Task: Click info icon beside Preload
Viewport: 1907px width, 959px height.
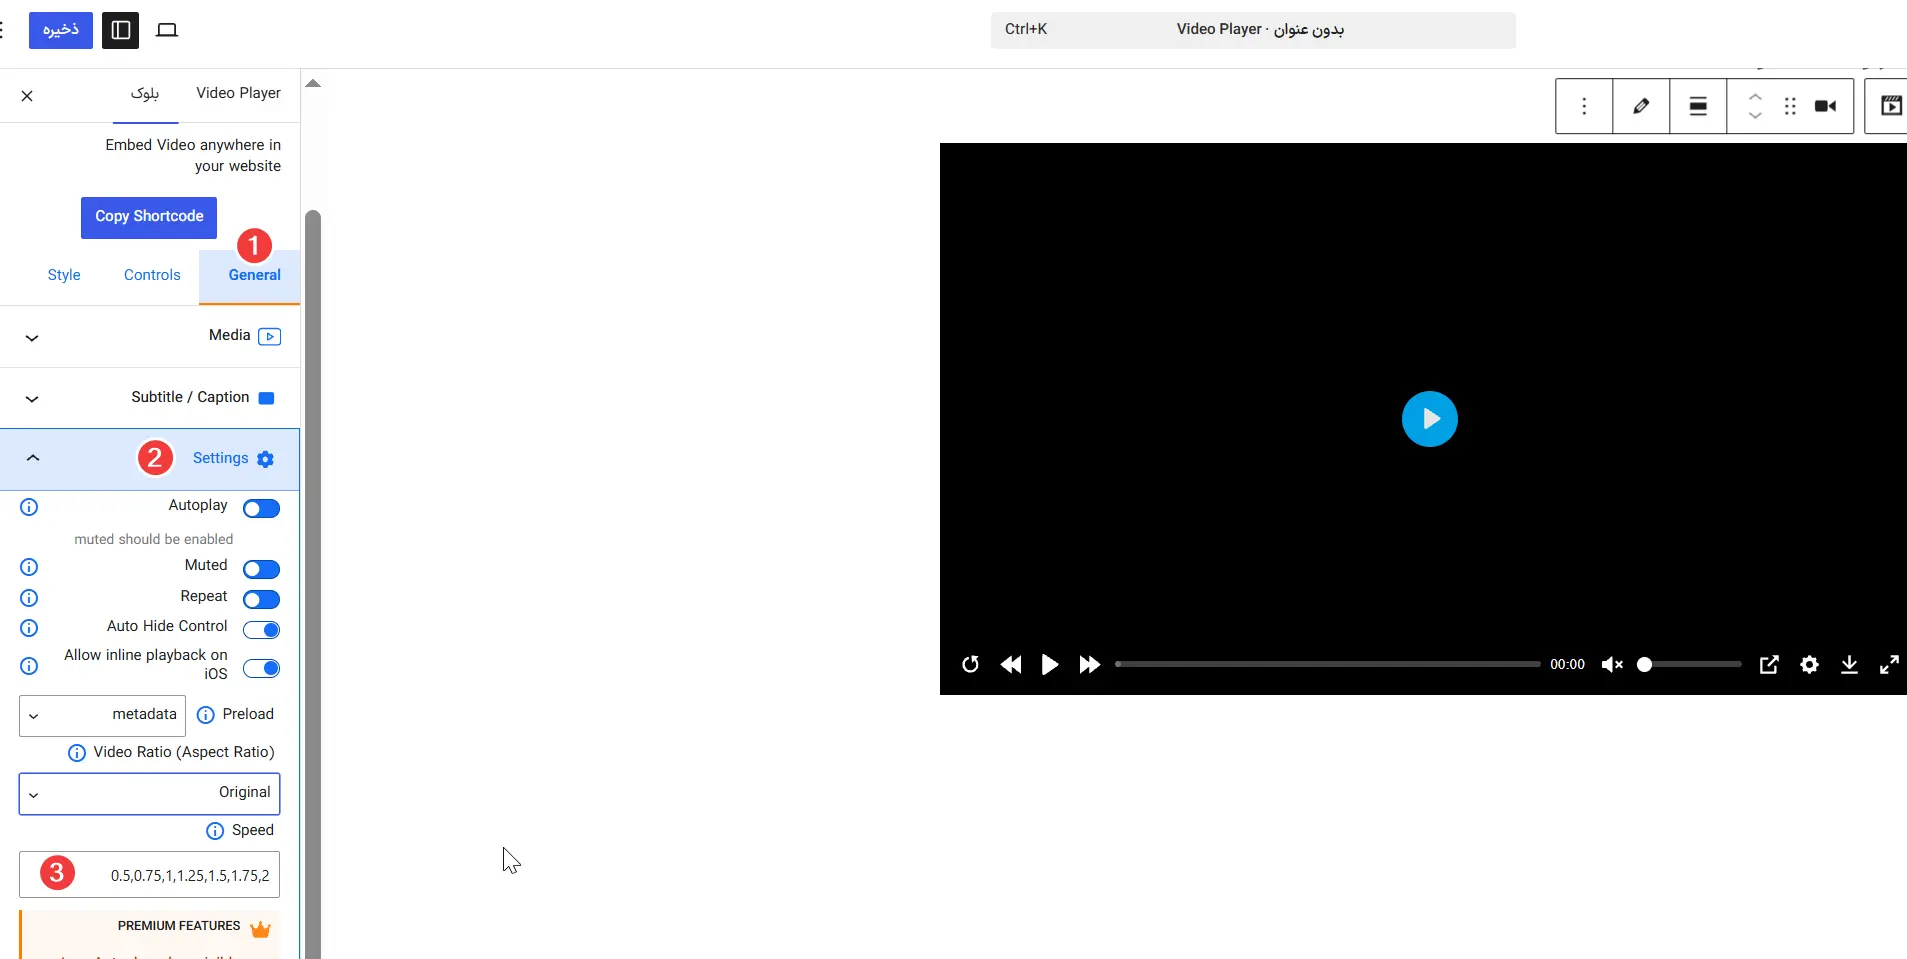Action: (206, 715)
